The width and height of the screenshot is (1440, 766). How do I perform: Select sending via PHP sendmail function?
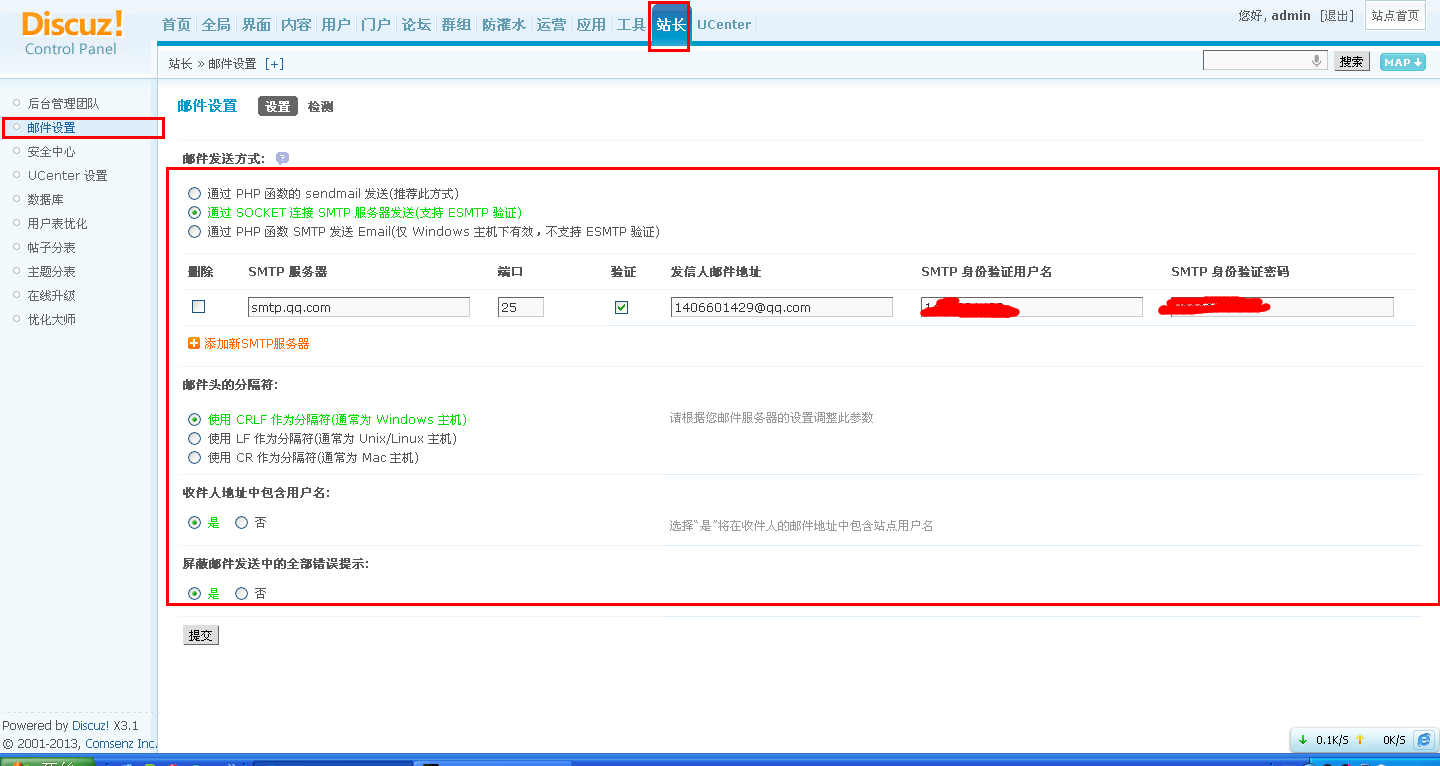[x=194, y=194]
